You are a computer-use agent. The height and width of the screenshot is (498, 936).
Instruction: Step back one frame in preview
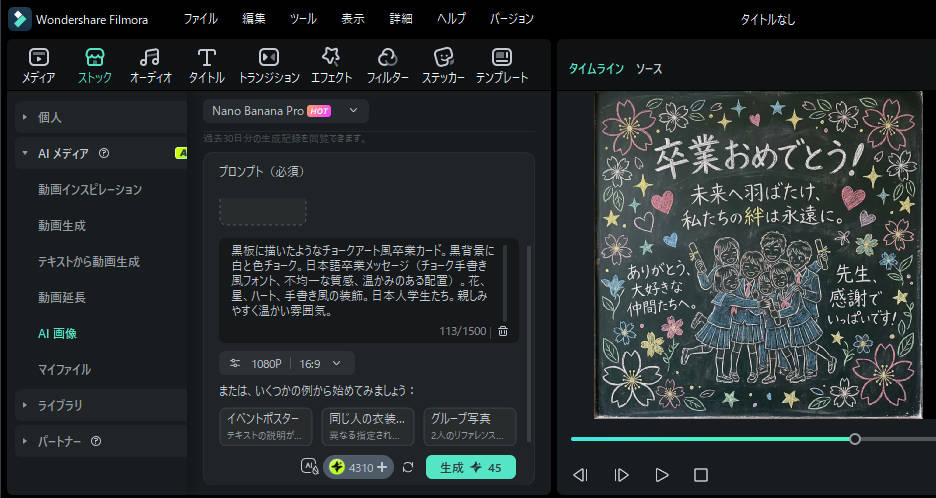click(580, 475)
